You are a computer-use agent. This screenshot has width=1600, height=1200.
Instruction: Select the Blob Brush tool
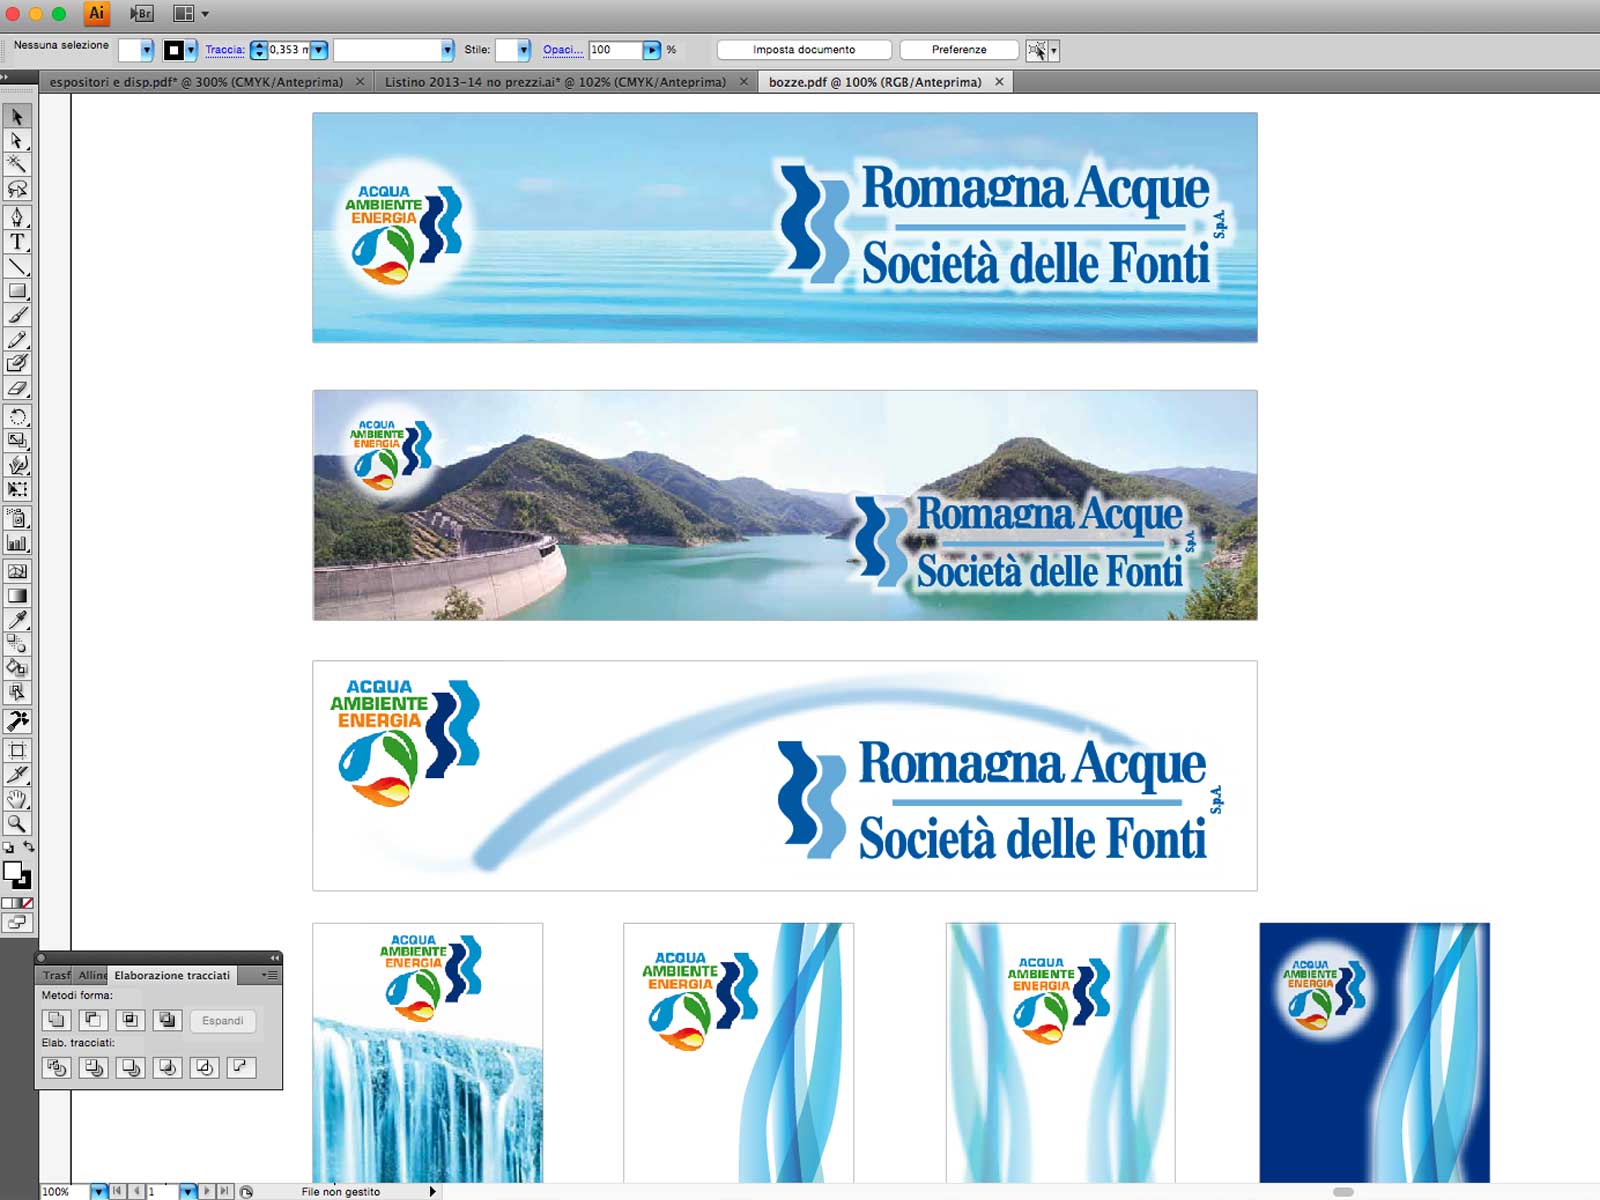[x=17, y=364]
